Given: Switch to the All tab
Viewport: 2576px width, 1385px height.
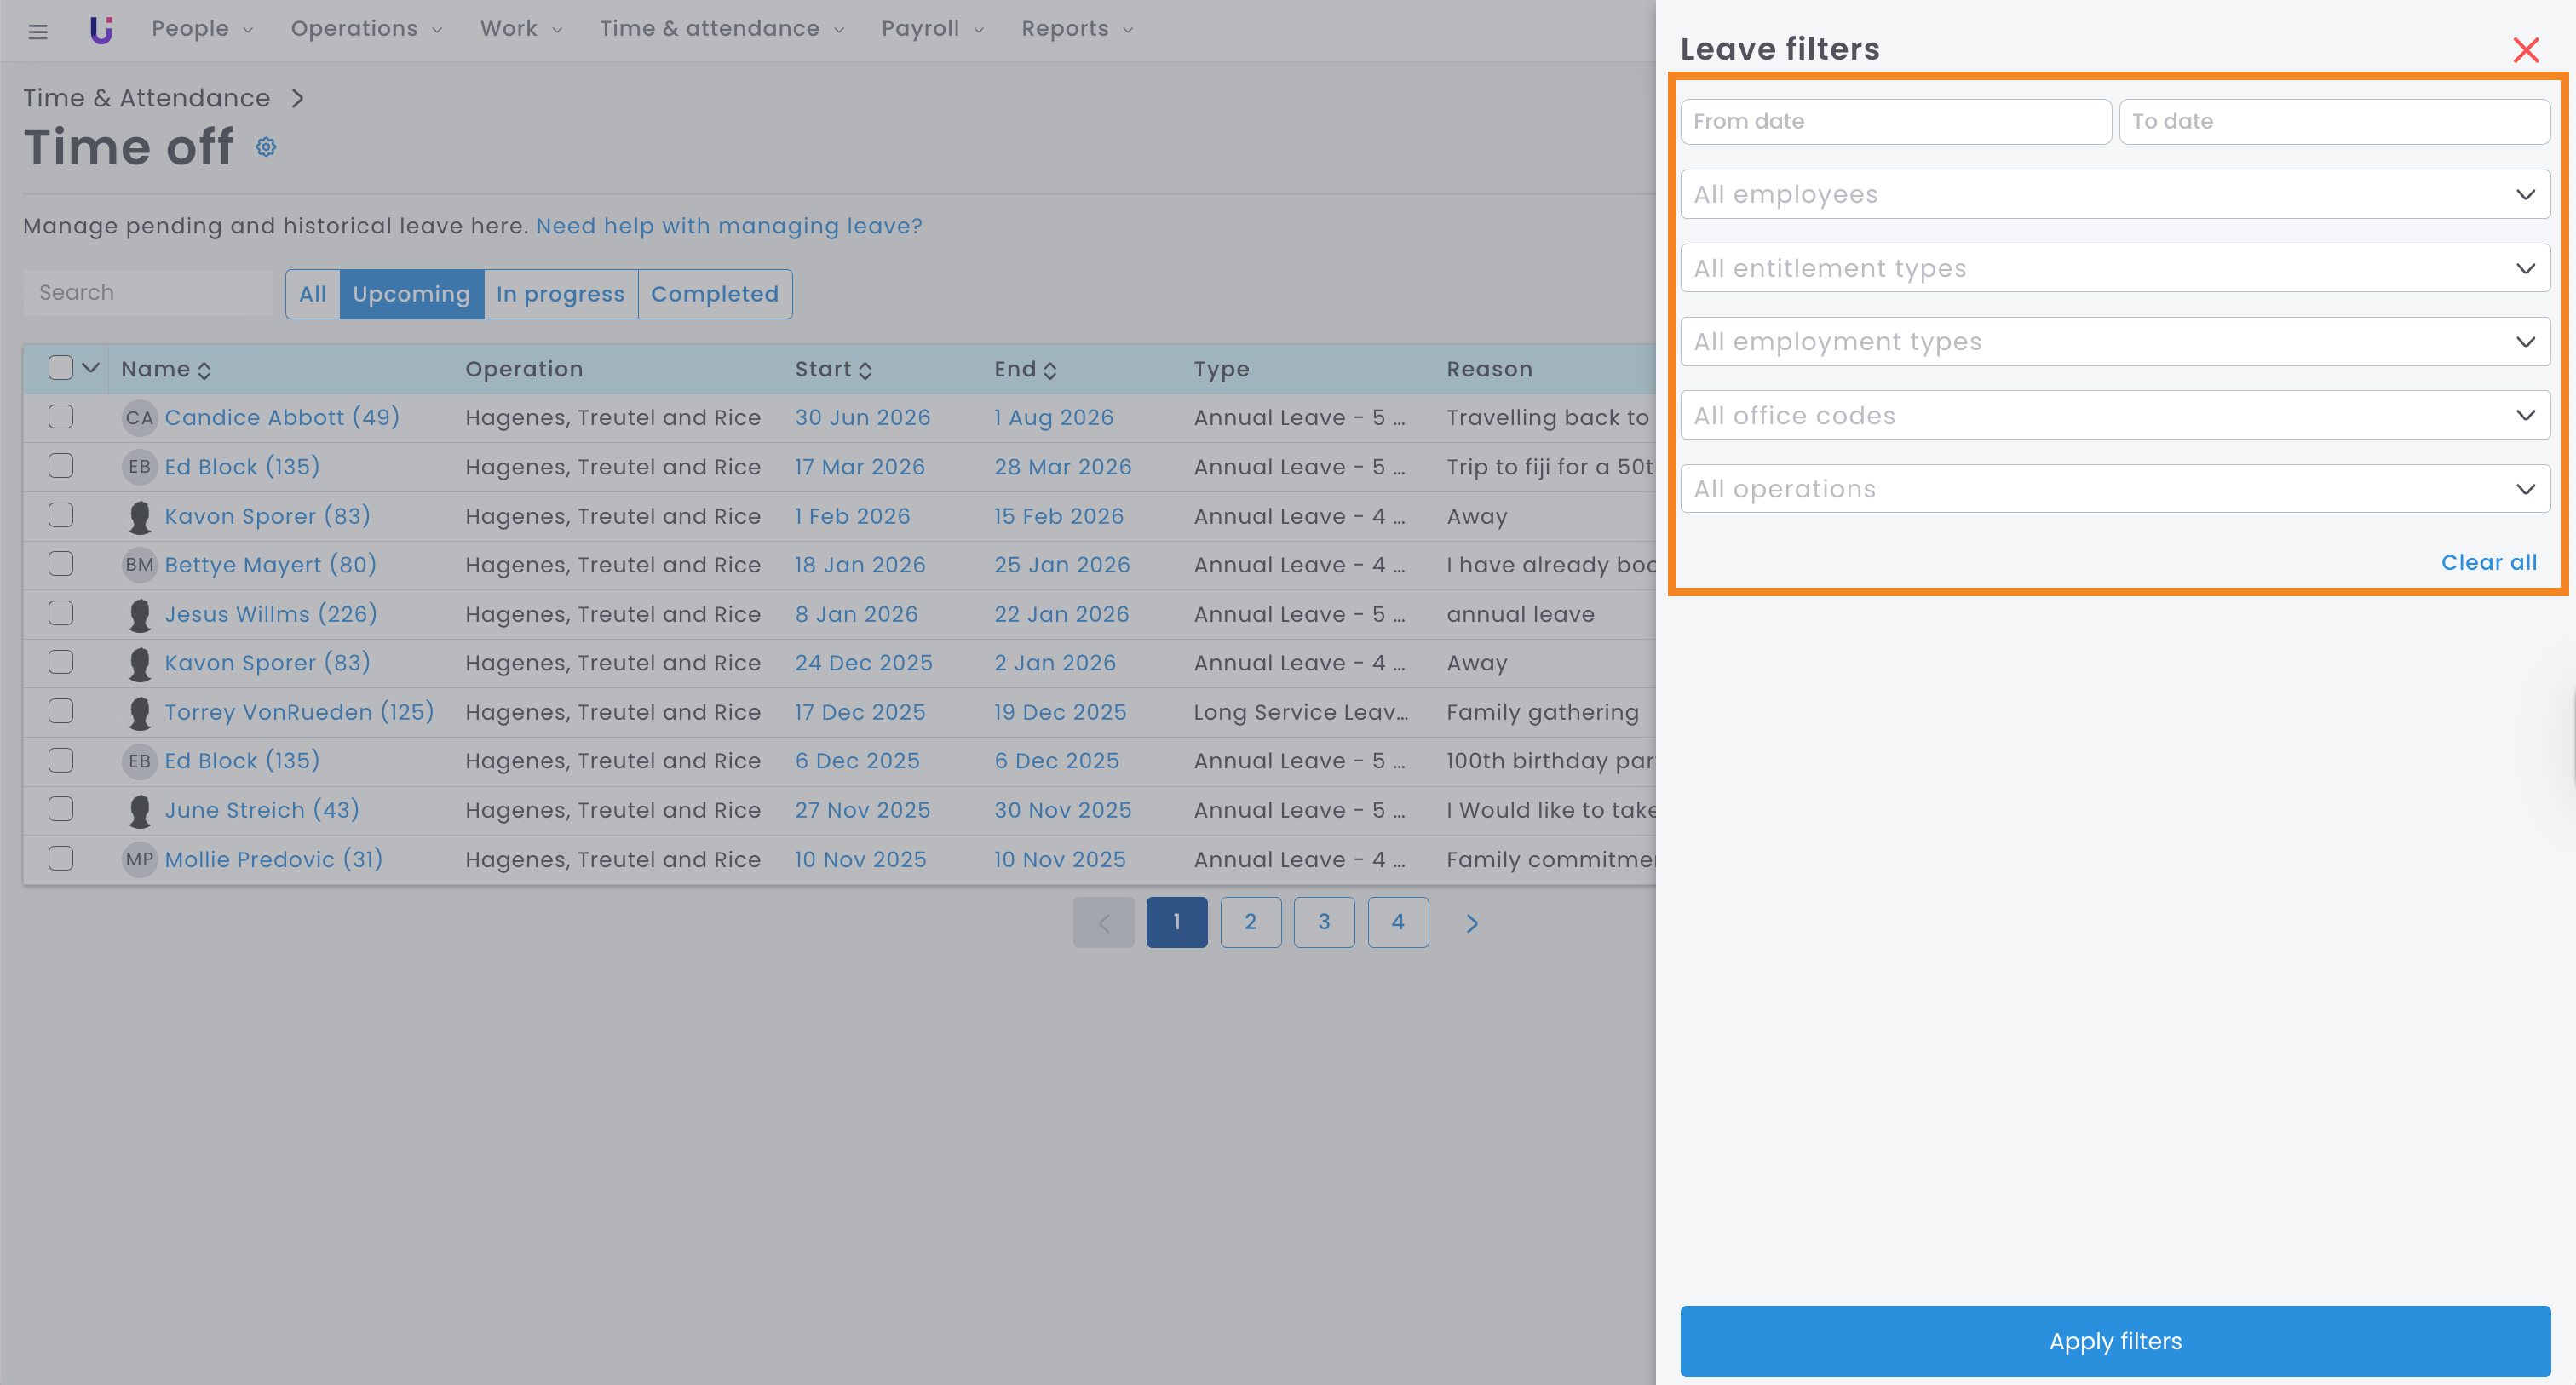Looking at the screenshot, I should click(x=313, y=294).
